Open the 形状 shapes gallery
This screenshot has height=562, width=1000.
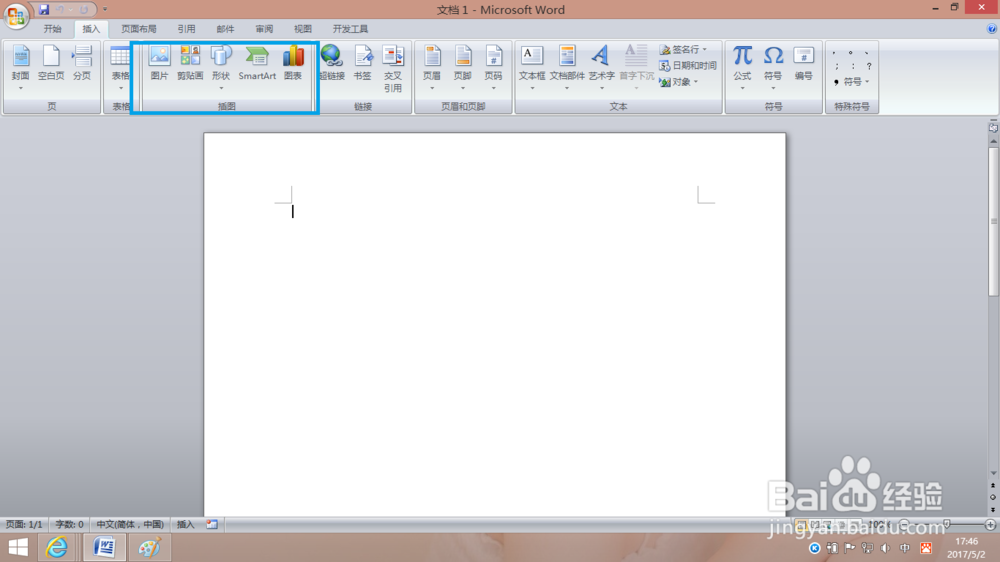click(221, 68)
